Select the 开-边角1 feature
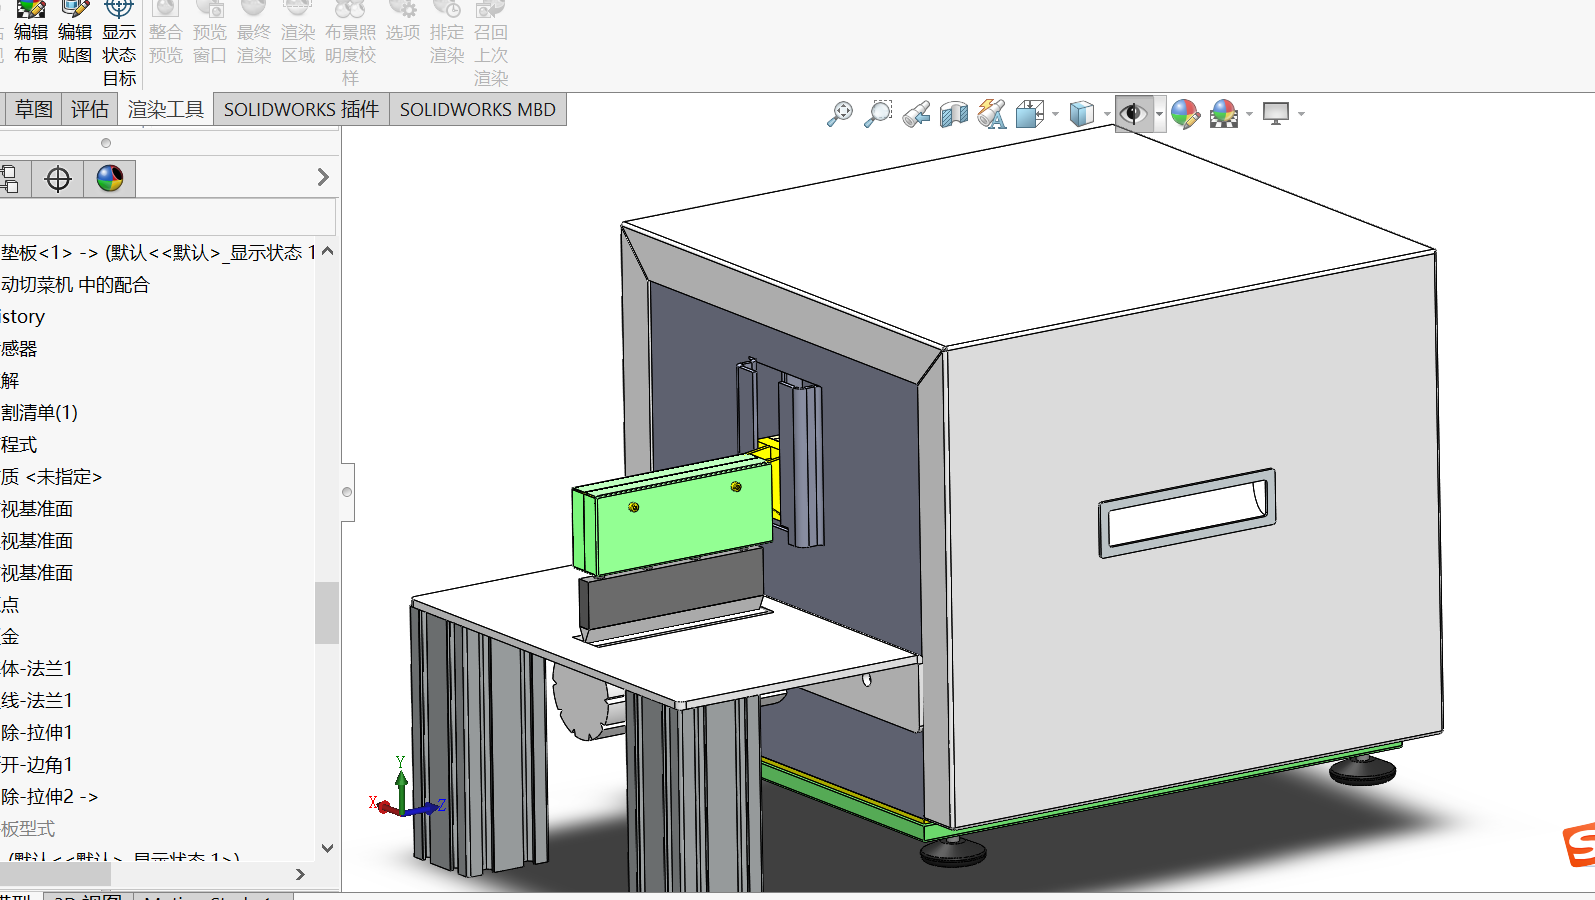The height and width of the screenshot is (900, 1595). coord(37,765)
